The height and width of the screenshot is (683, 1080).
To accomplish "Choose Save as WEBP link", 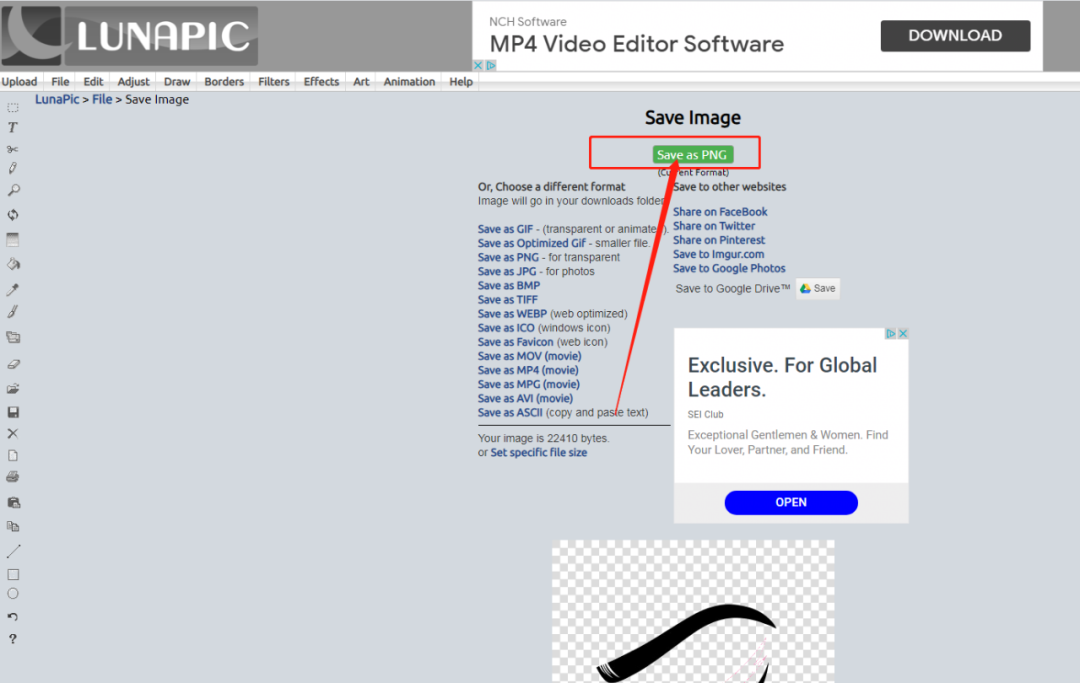I will [512, 314].
